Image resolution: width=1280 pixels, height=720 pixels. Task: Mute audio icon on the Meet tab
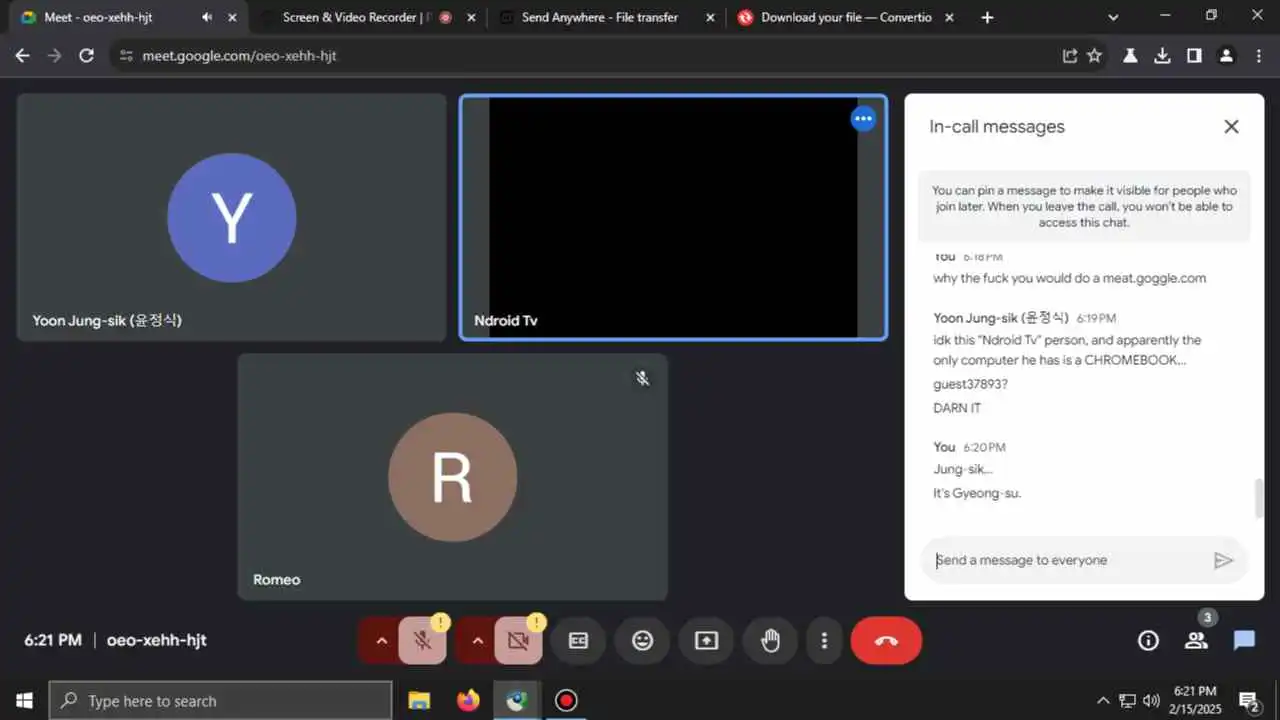pos(207,17)
